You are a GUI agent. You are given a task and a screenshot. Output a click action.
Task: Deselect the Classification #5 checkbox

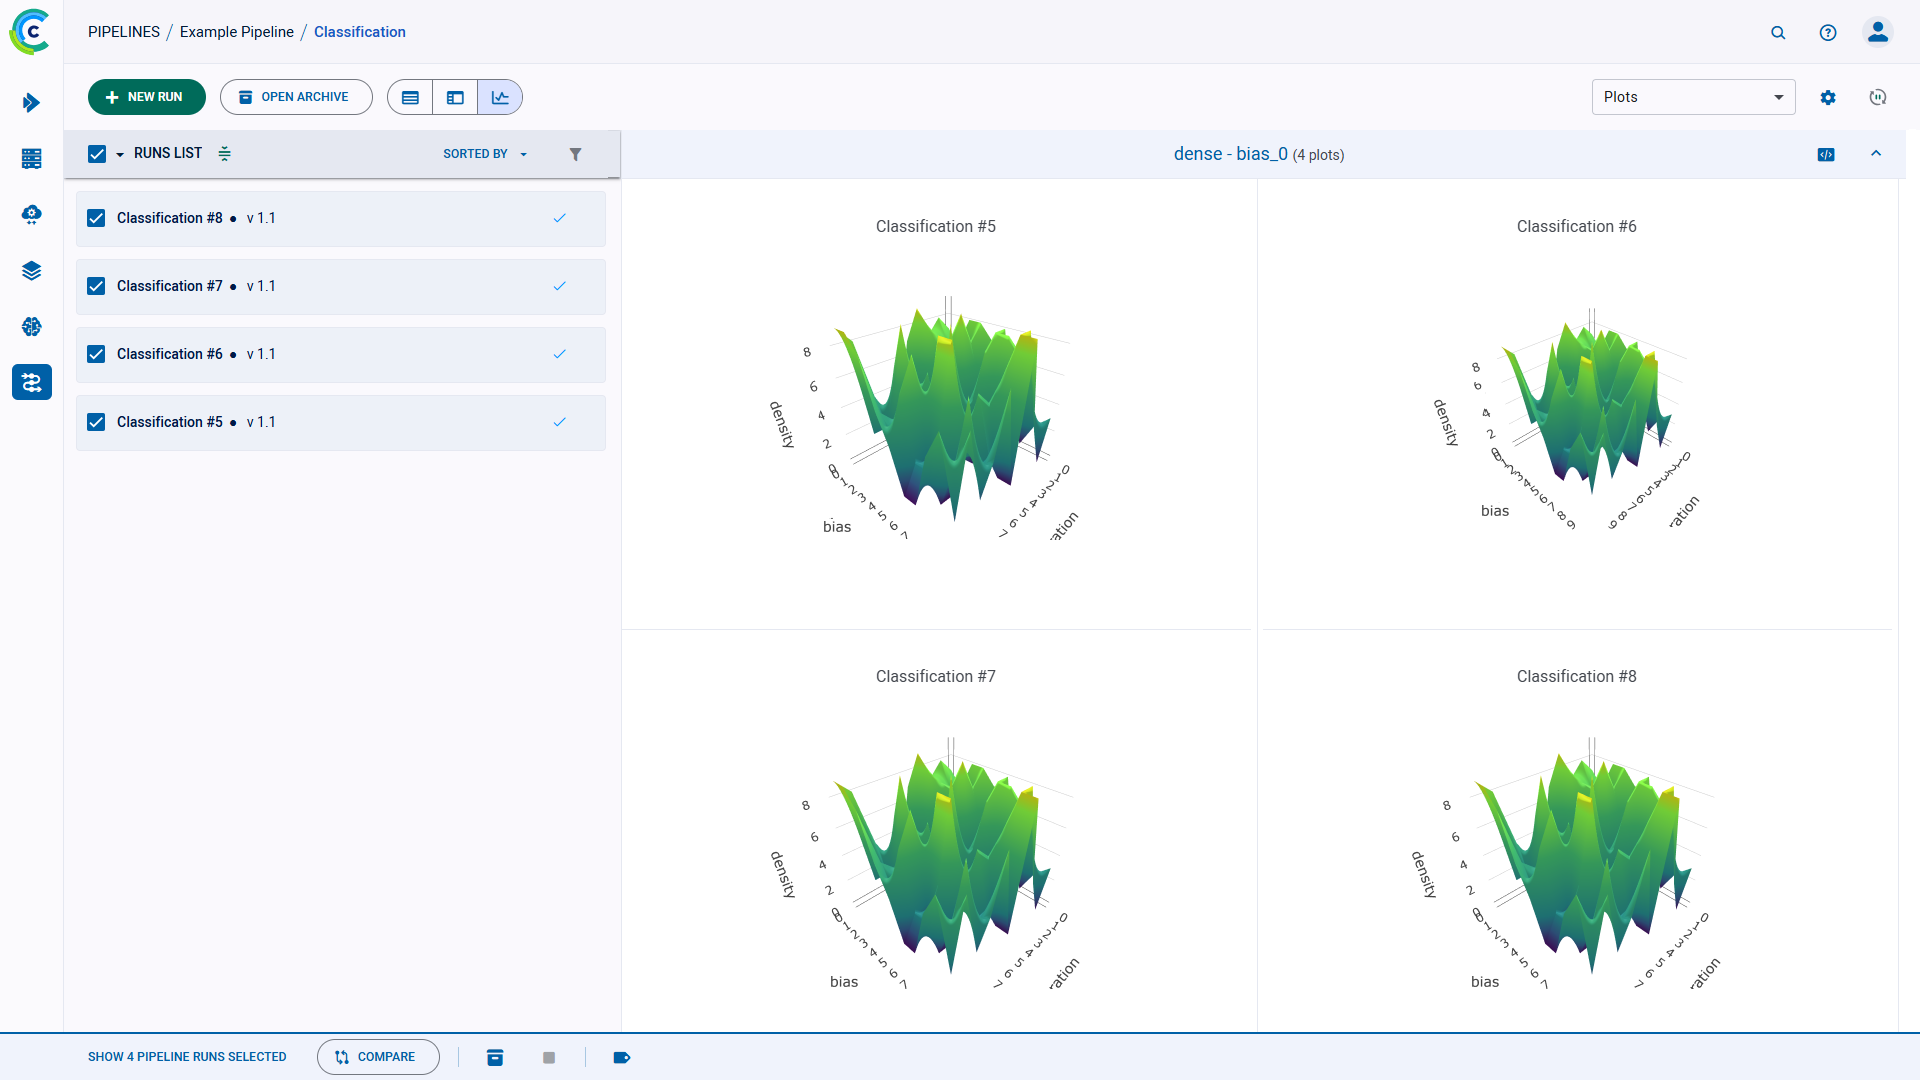(96, 422)
